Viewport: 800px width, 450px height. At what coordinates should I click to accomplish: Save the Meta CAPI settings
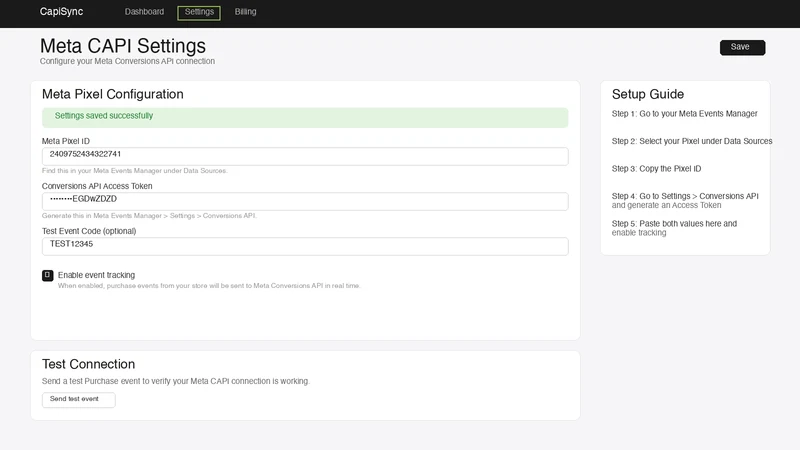[x=742, y=47]
